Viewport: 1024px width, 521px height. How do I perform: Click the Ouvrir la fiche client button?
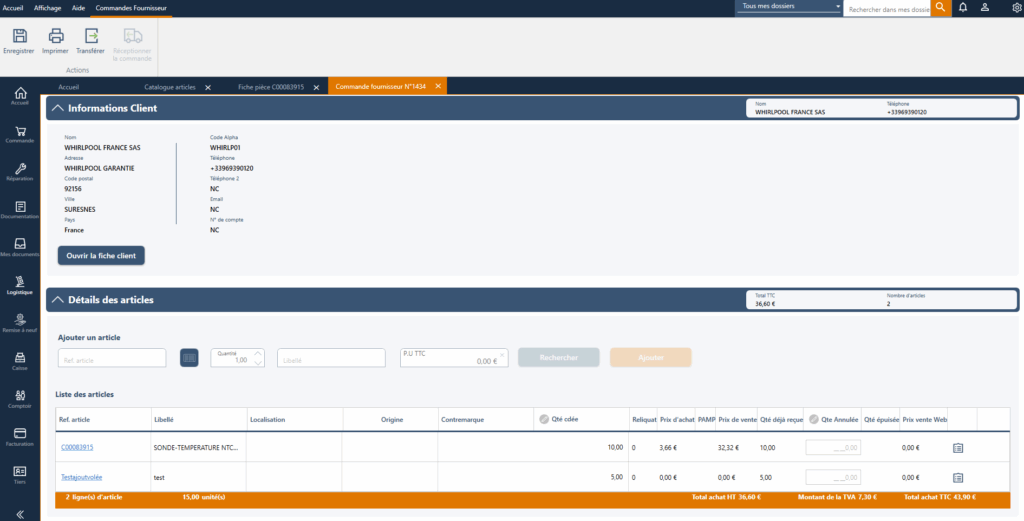(101, 256)
